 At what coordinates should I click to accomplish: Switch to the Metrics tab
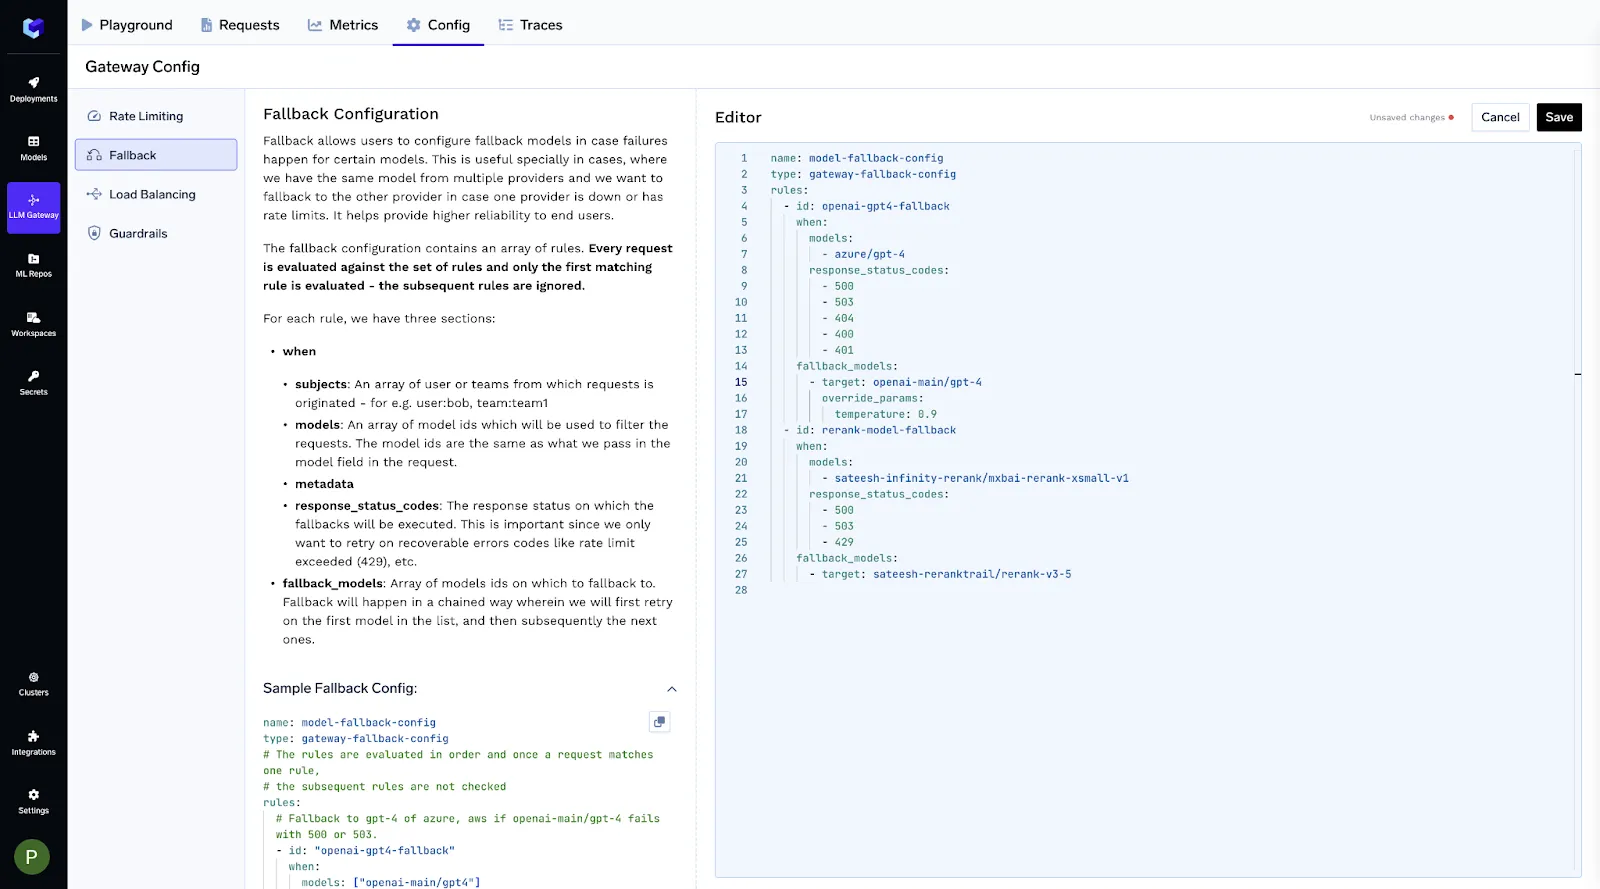(343, 25)
